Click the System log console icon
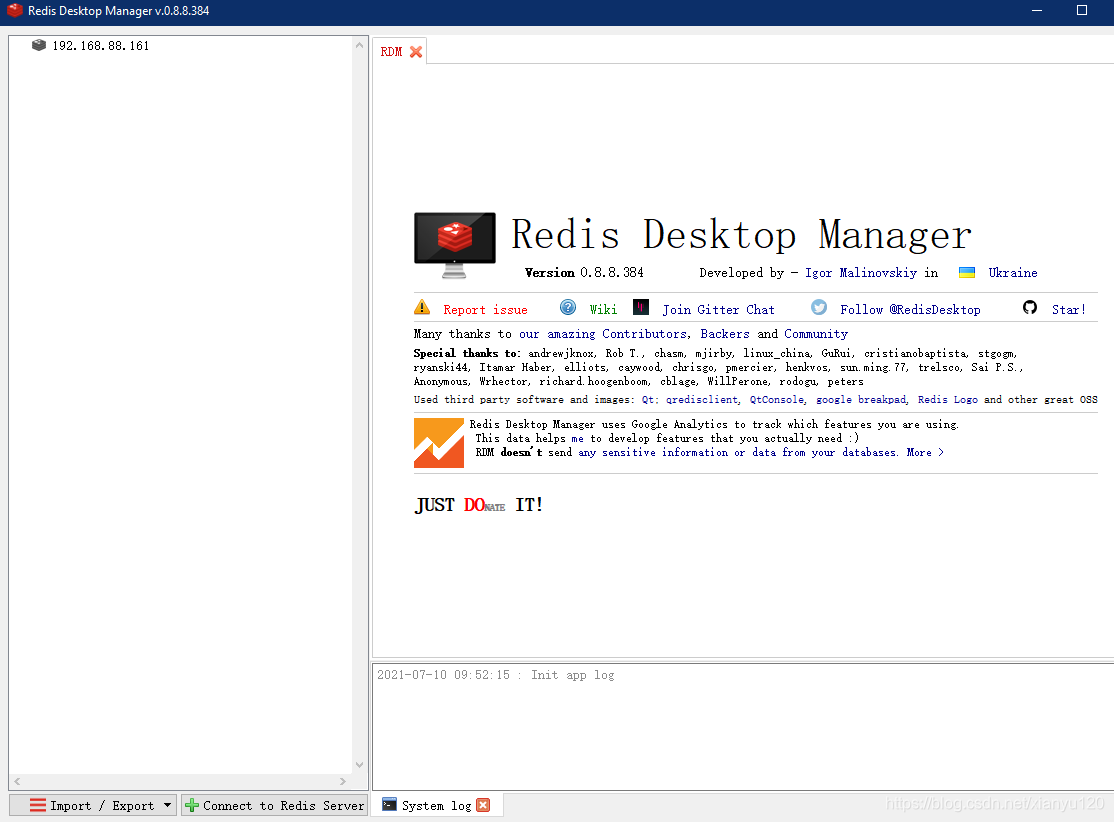 pyautogui.click(x=389, y=804)
